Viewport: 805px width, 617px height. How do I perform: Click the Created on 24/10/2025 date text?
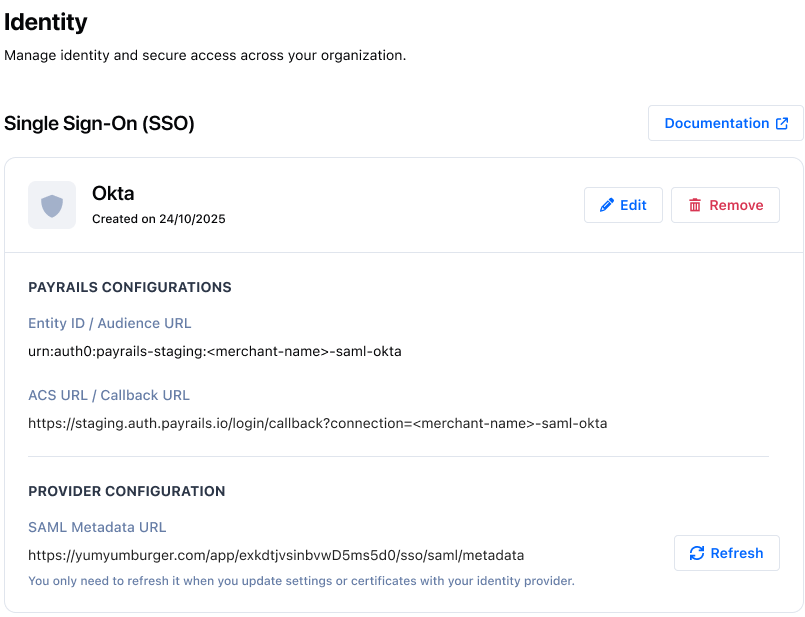tap(158, 218)
